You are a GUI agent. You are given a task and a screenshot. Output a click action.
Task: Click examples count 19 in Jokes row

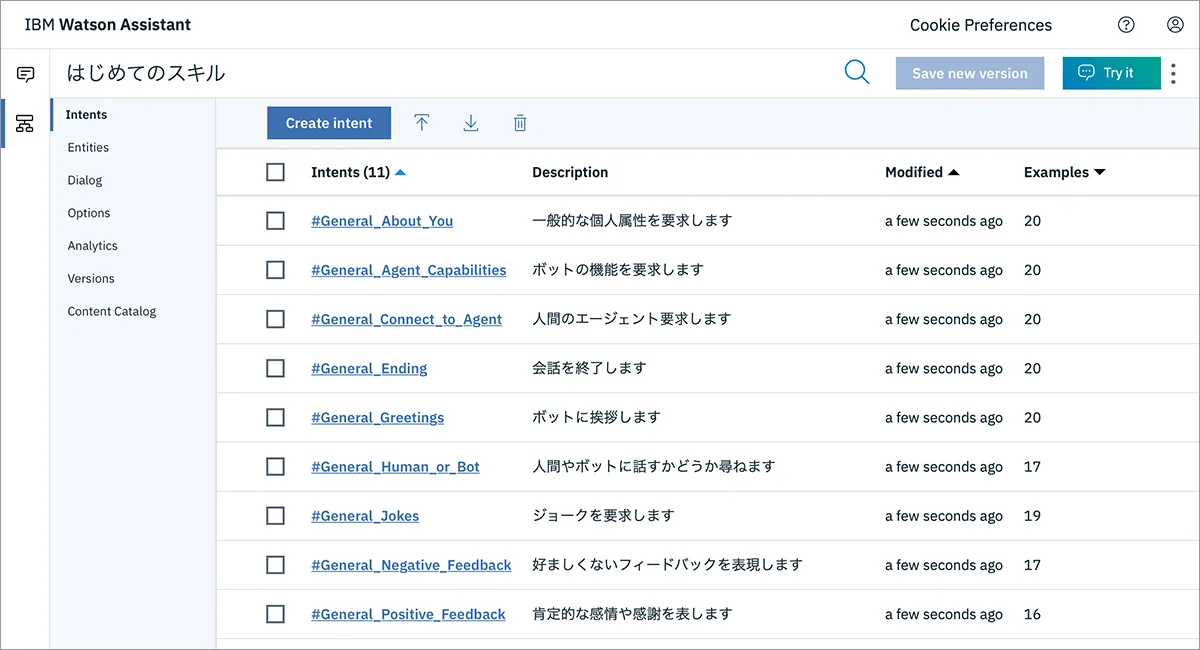pyautogui.click(x=1032, y=516)
